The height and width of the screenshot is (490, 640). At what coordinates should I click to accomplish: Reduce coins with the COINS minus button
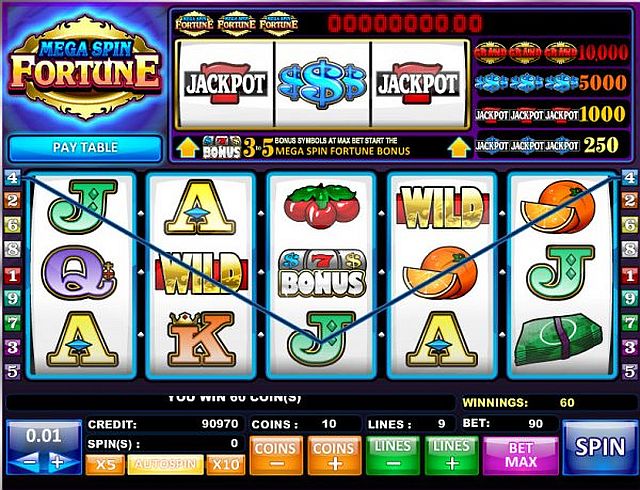(276, 455)
